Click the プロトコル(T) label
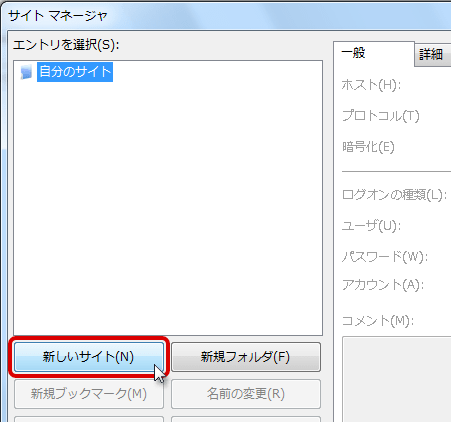Screen dimensions: 451x422 point(381,116)
